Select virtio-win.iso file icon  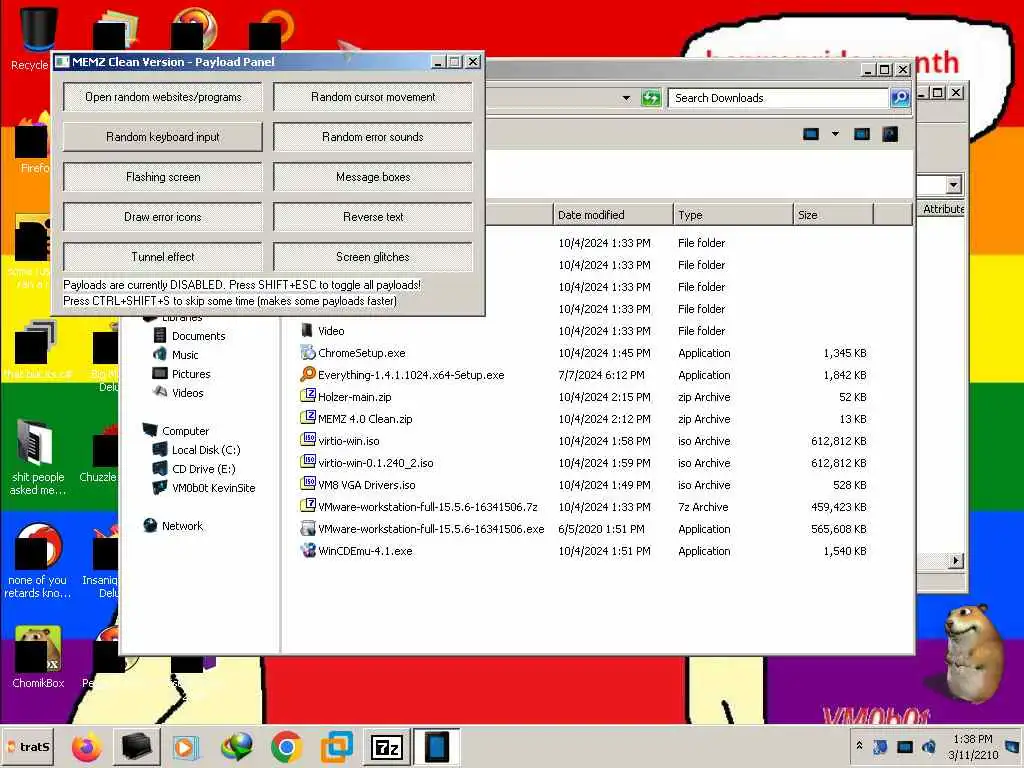tap(308, 440)
